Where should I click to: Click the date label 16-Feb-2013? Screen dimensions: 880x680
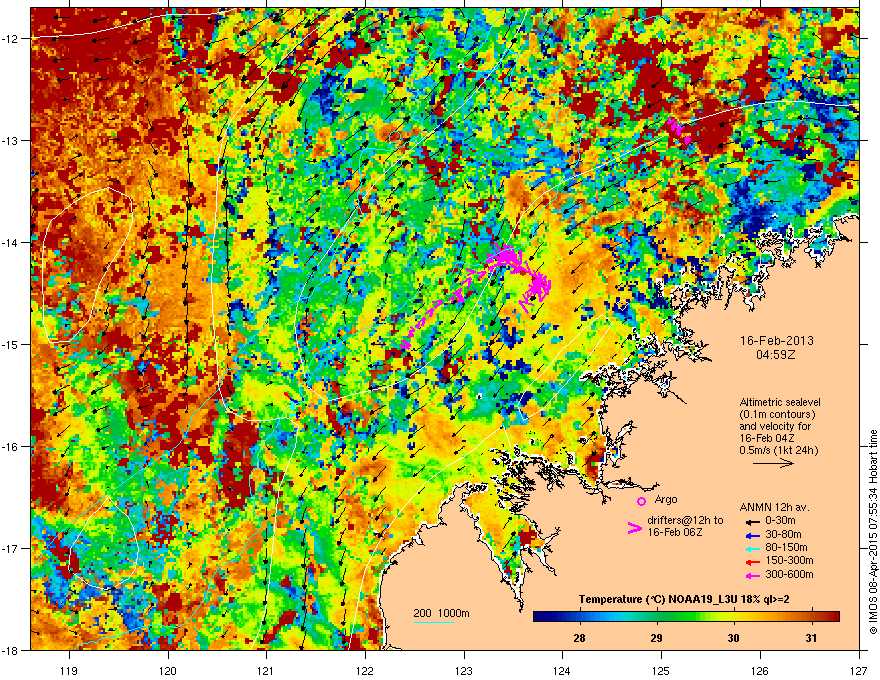(x=776, y=341)
